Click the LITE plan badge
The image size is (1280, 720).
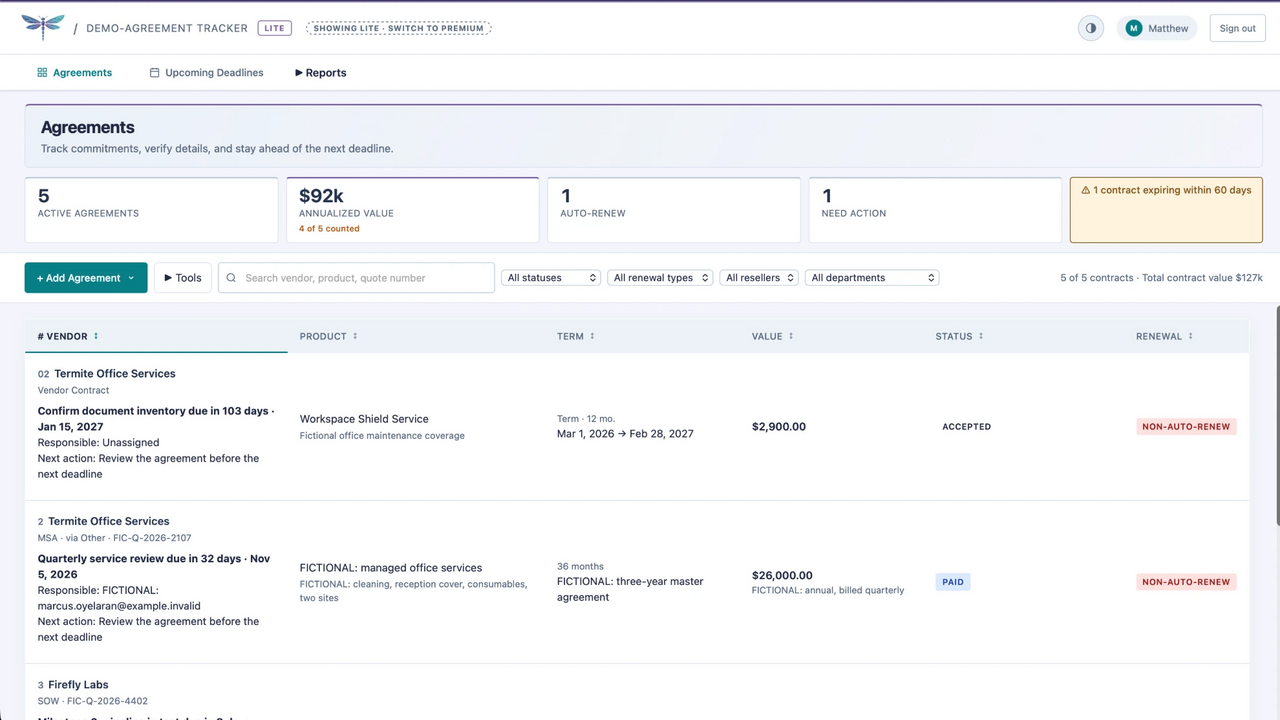(274, 28)
